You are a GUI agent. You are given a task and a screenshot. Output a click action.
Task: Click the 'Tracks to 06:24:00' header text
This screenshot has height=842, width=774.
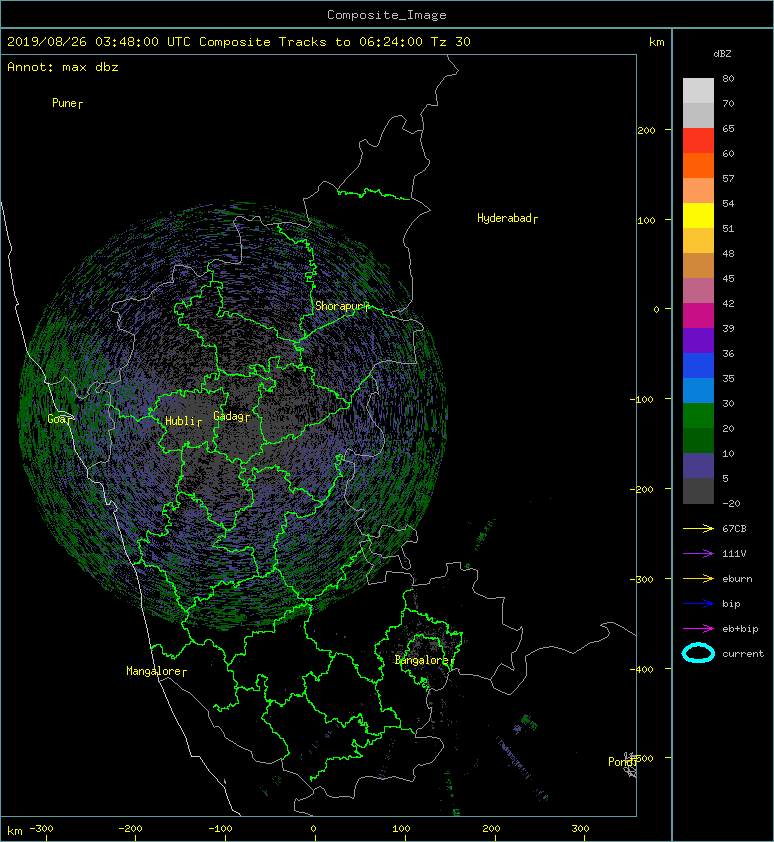(x=351, y=42)
